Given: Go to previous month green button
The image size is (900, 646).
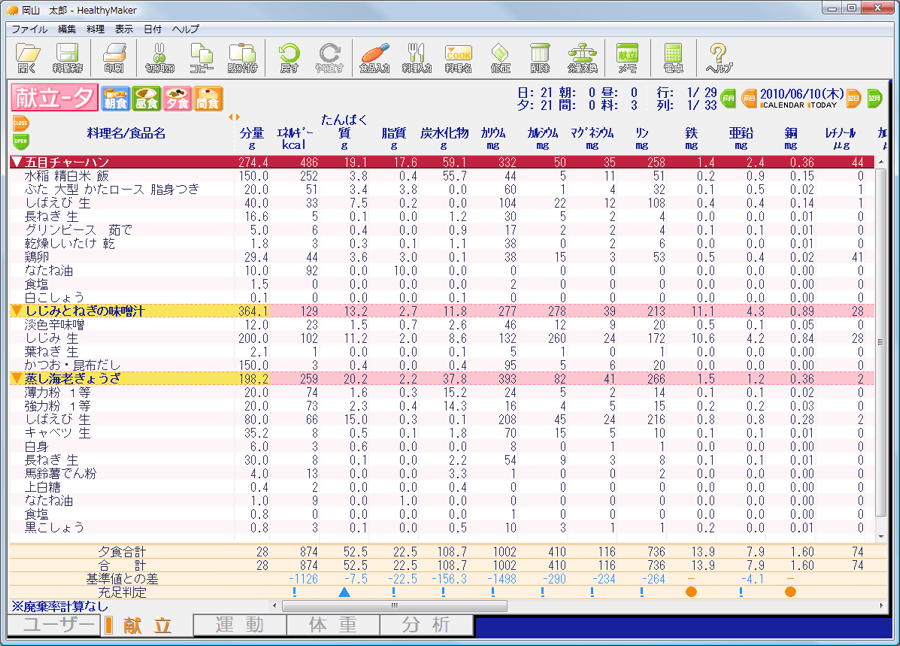Looking at the screenshot, I should click(x=728, y=98).
